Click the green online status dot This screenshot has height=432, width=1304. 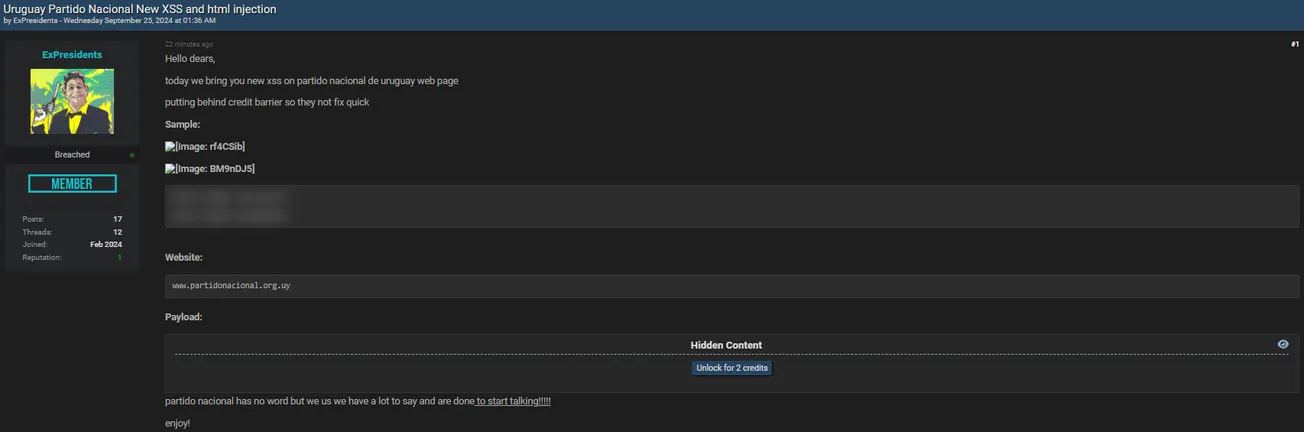132,155
